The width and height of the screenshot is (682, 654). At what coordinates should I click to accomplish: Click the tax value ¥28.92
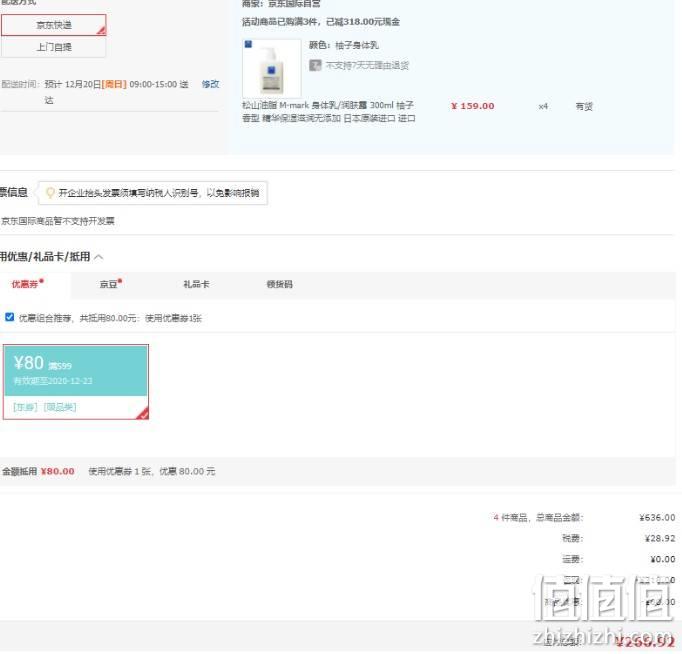click(660, 538)
